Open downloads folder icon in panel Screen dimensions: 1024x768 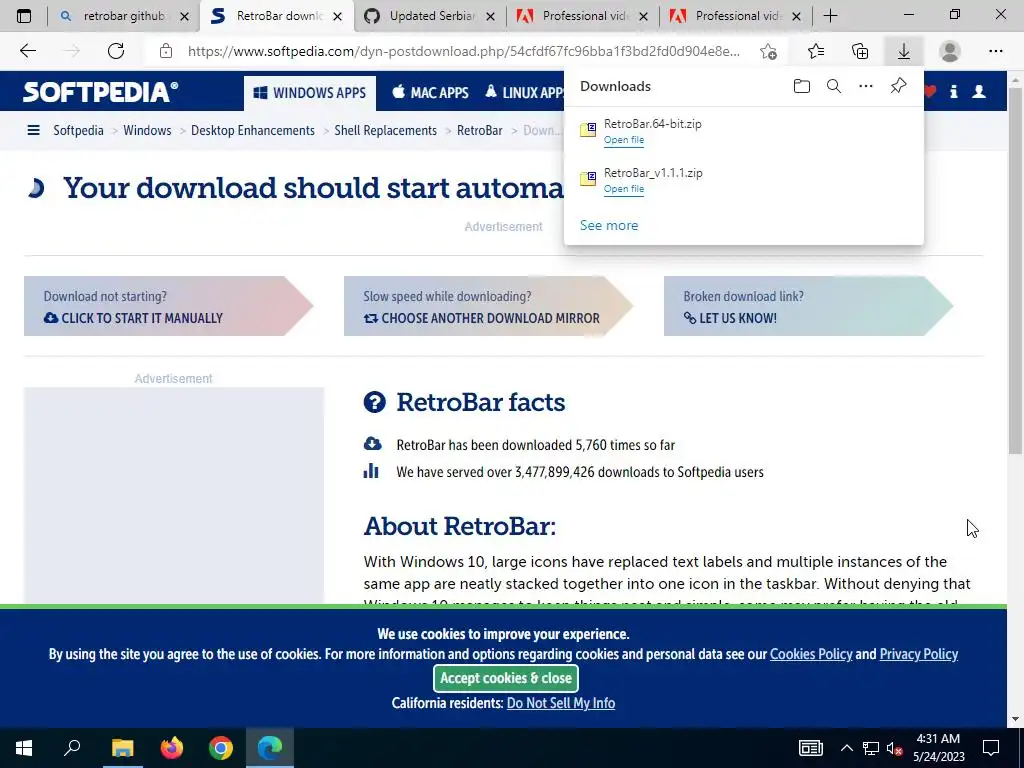(802, 86)
